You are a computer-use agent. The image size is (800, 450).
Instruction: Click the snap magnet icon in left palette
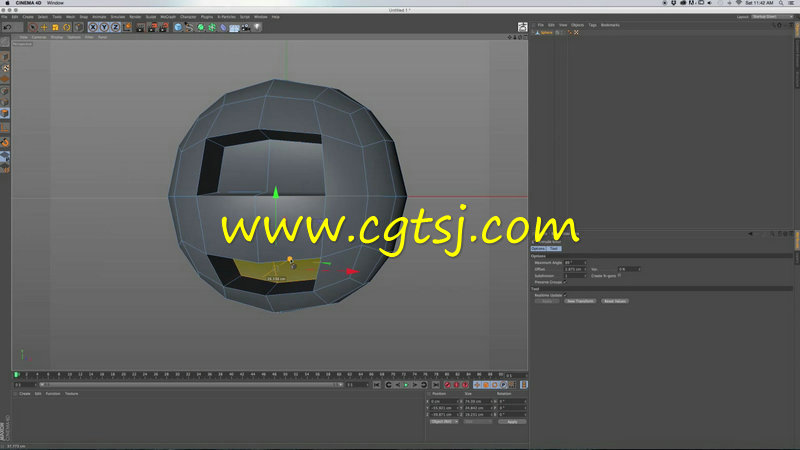pos(5,142)
